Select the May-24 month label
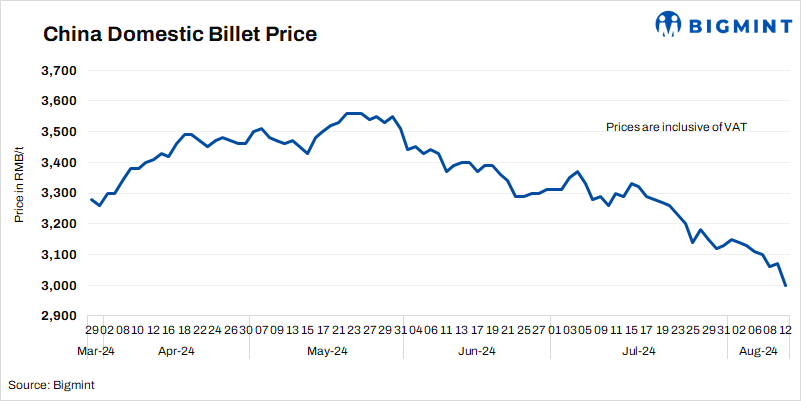This screenshot has height=401, width=801. click(x=327, y=351)
